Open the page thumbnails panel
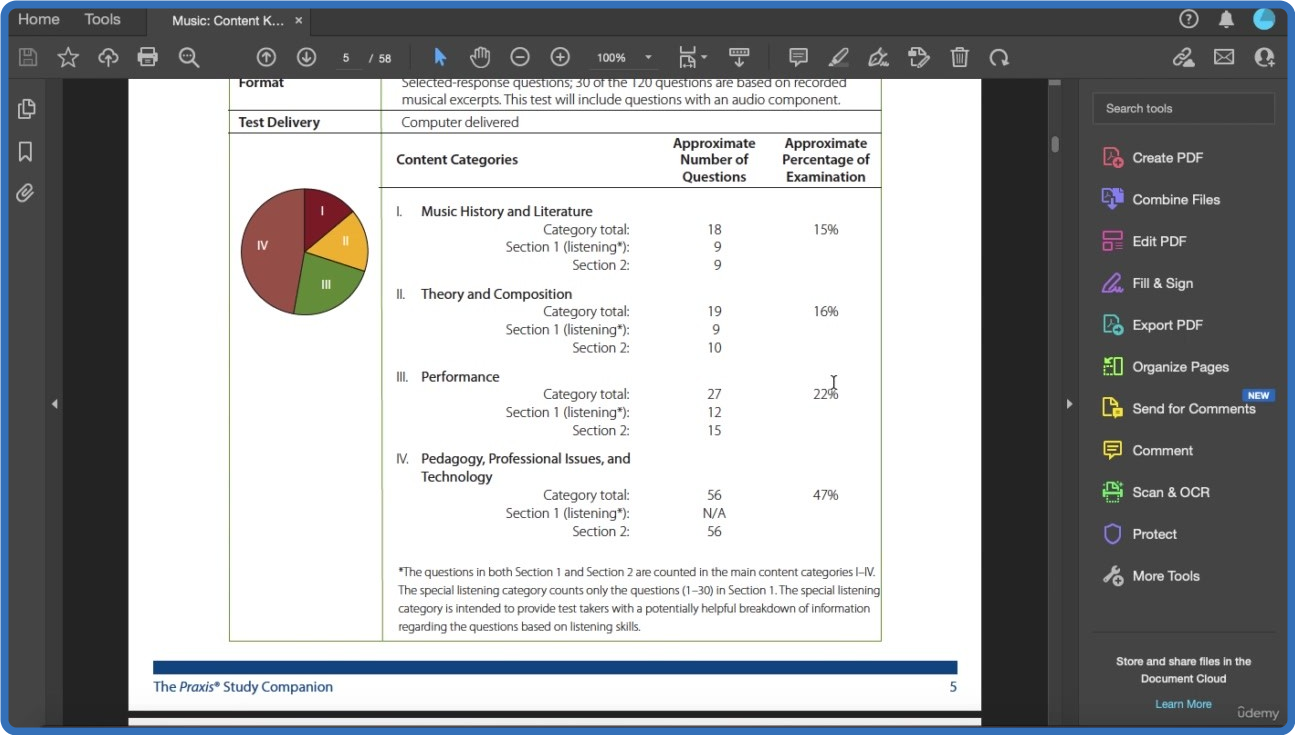 pos(26,109)
